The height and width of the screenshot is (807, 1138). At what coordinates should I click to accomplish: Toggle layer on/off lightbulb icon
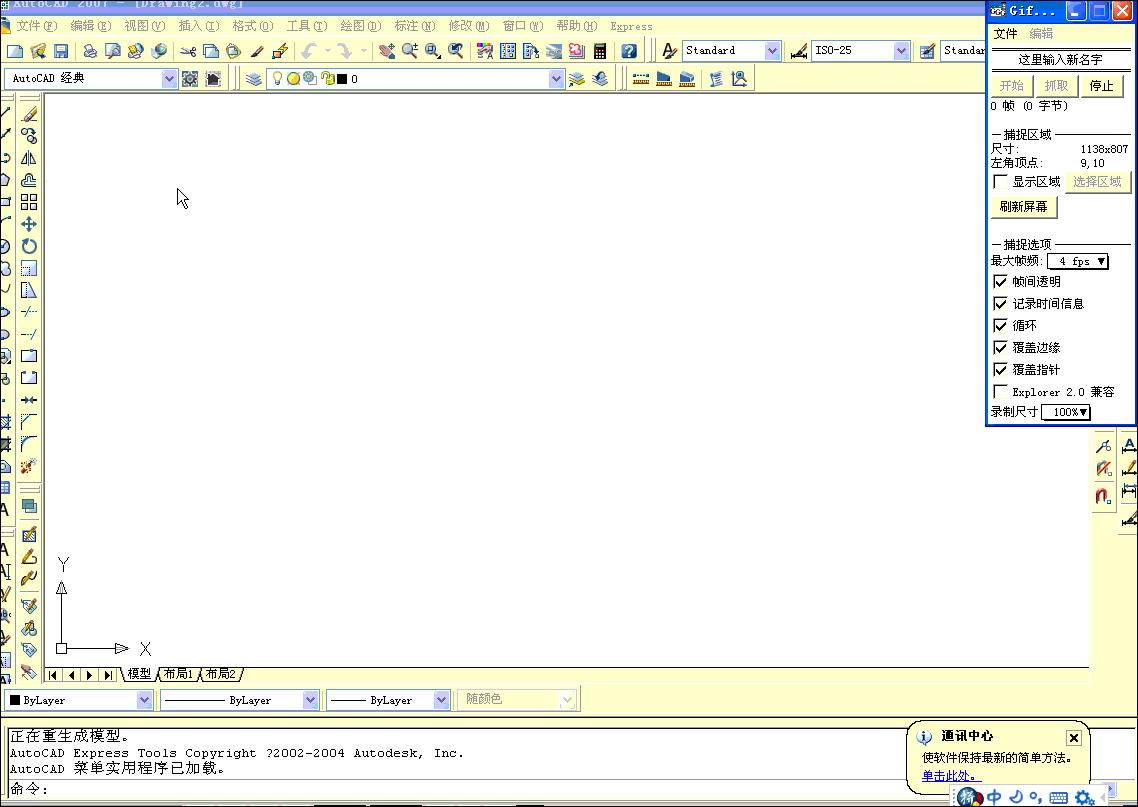tap(277, 78)
